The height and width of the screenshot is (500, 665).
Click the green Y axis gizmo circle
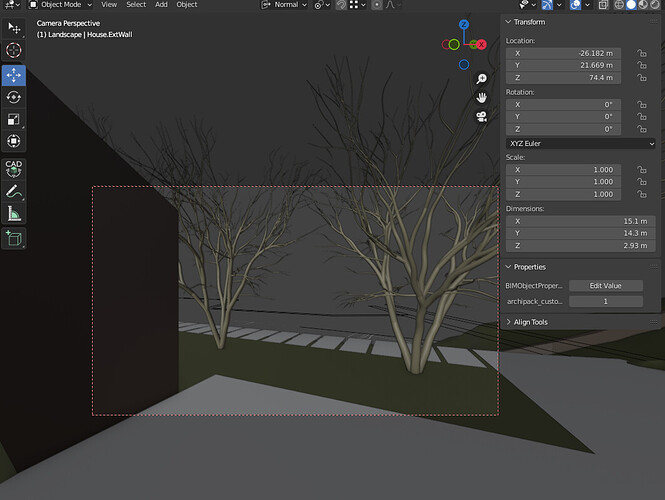point(454,44)
